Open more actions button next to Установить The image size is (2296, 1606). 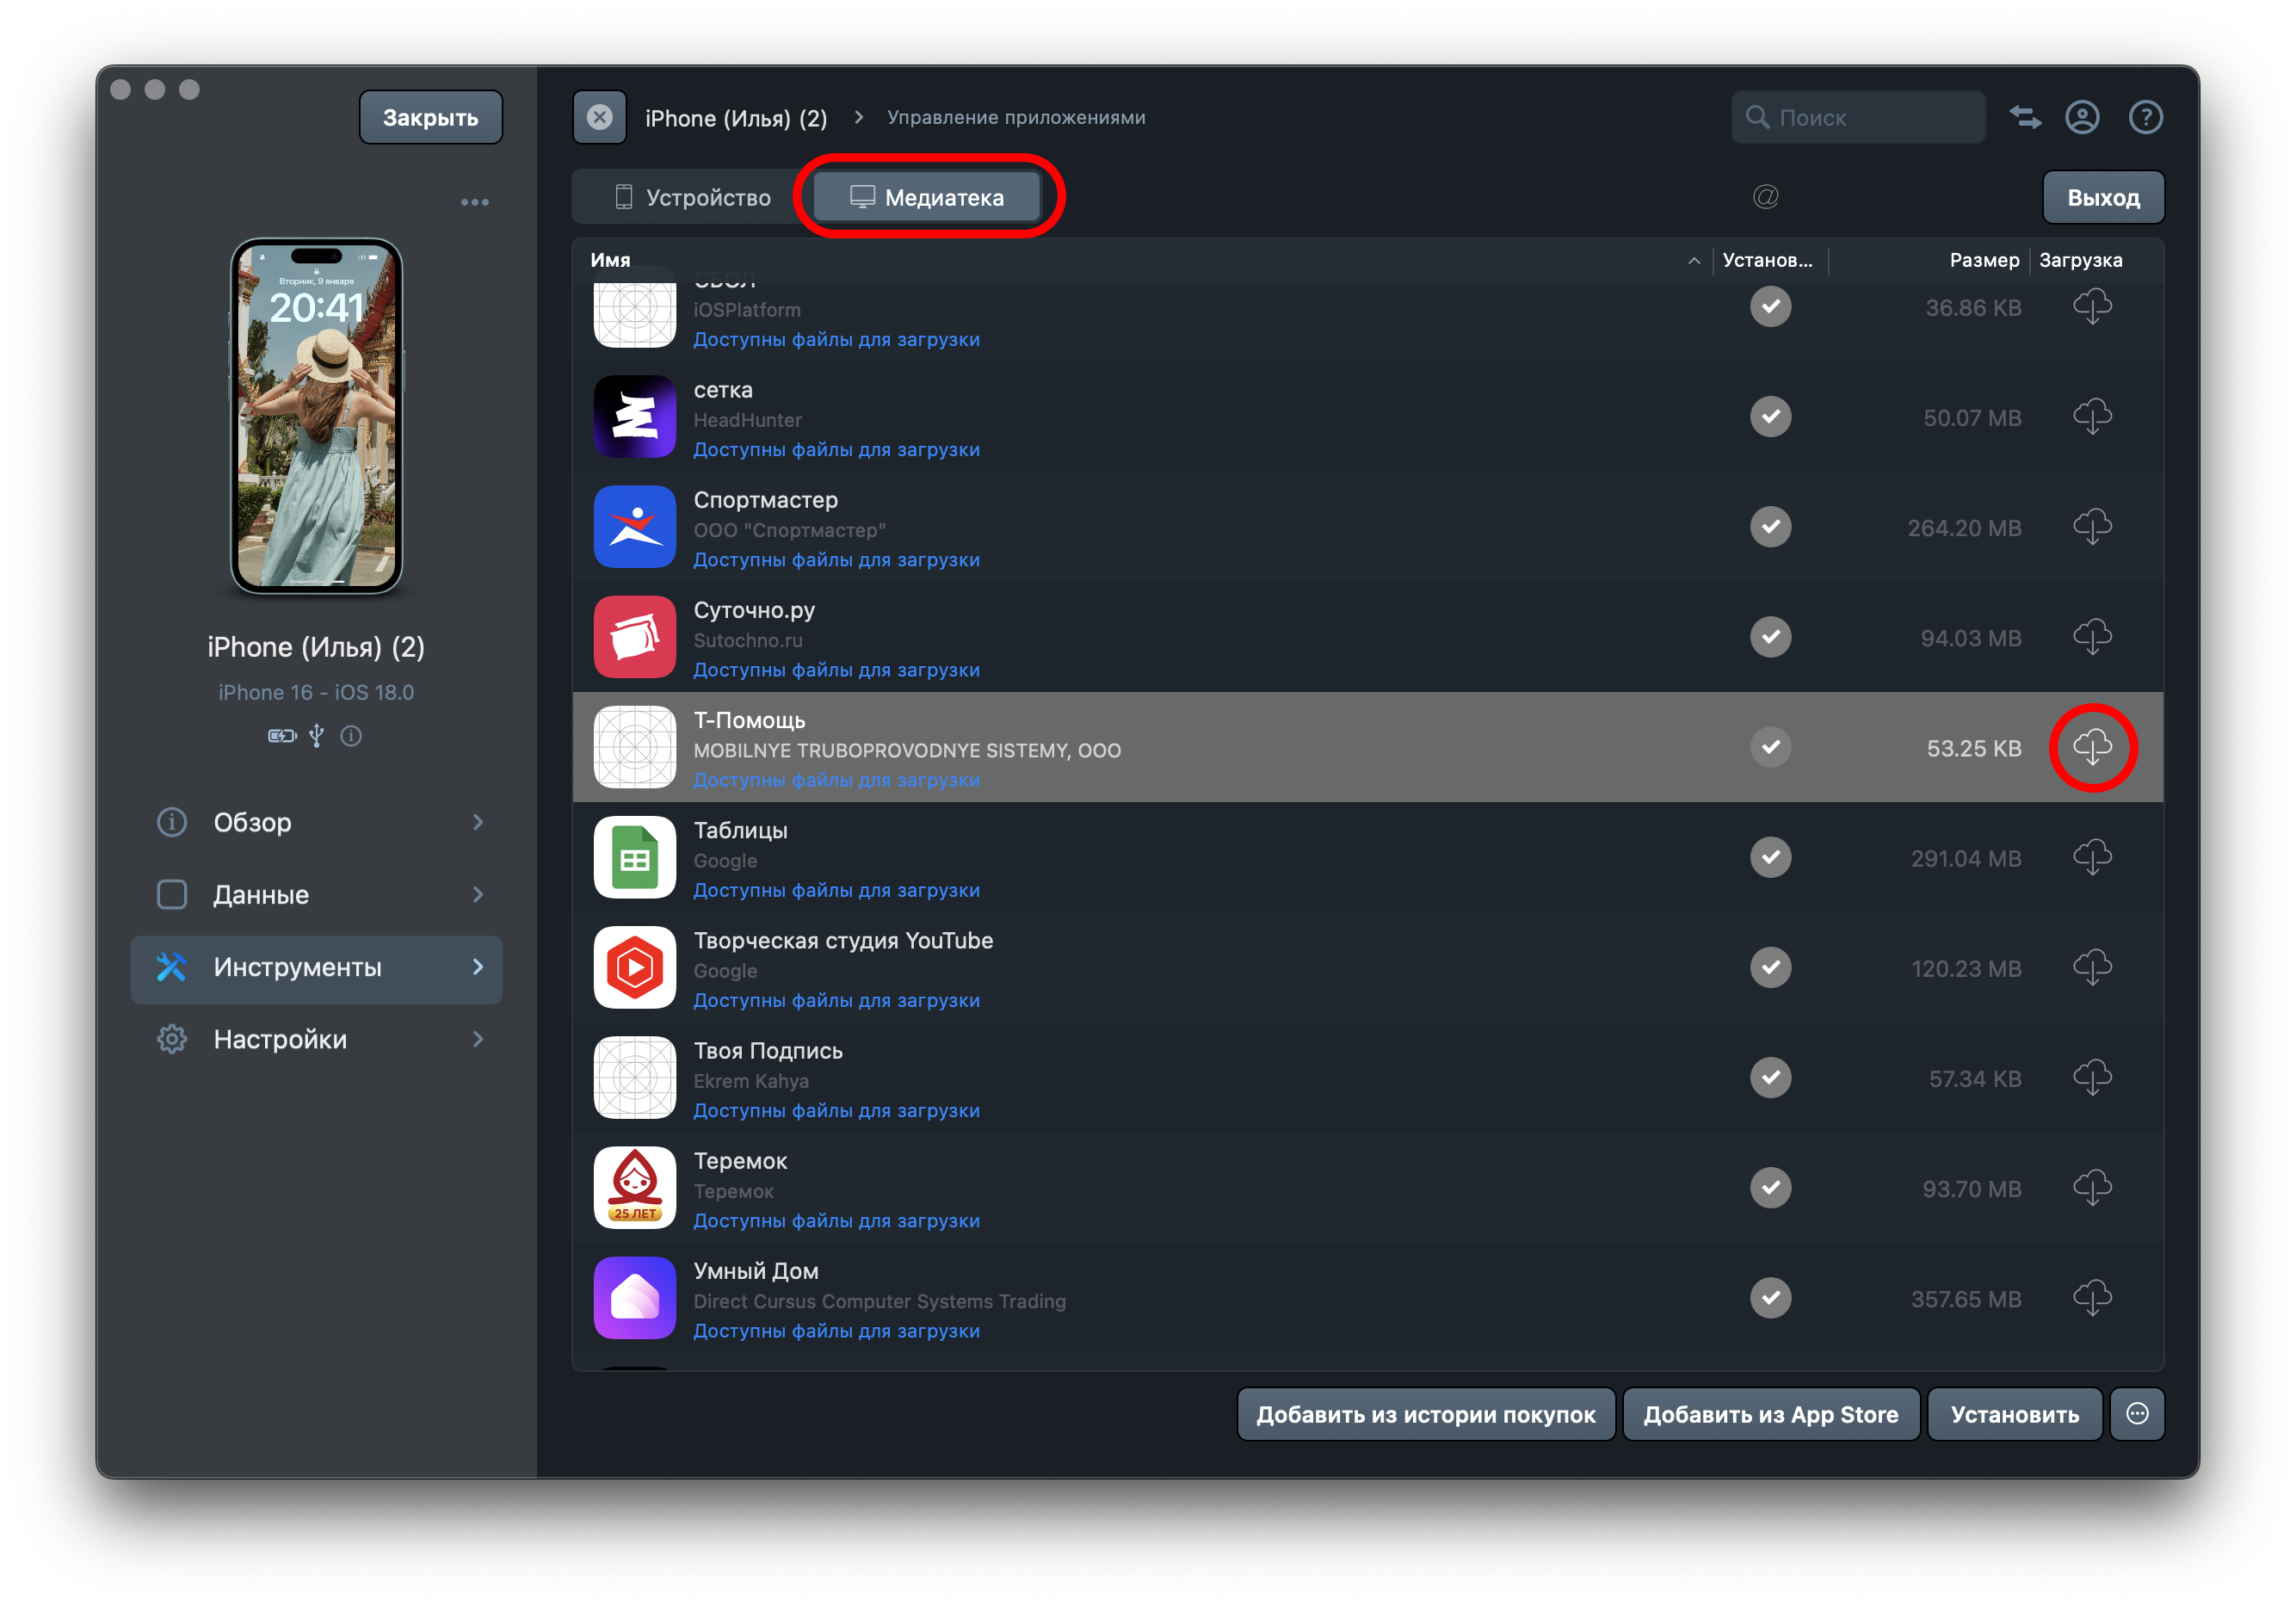pyautogui.click(x=2137, y=1414)
